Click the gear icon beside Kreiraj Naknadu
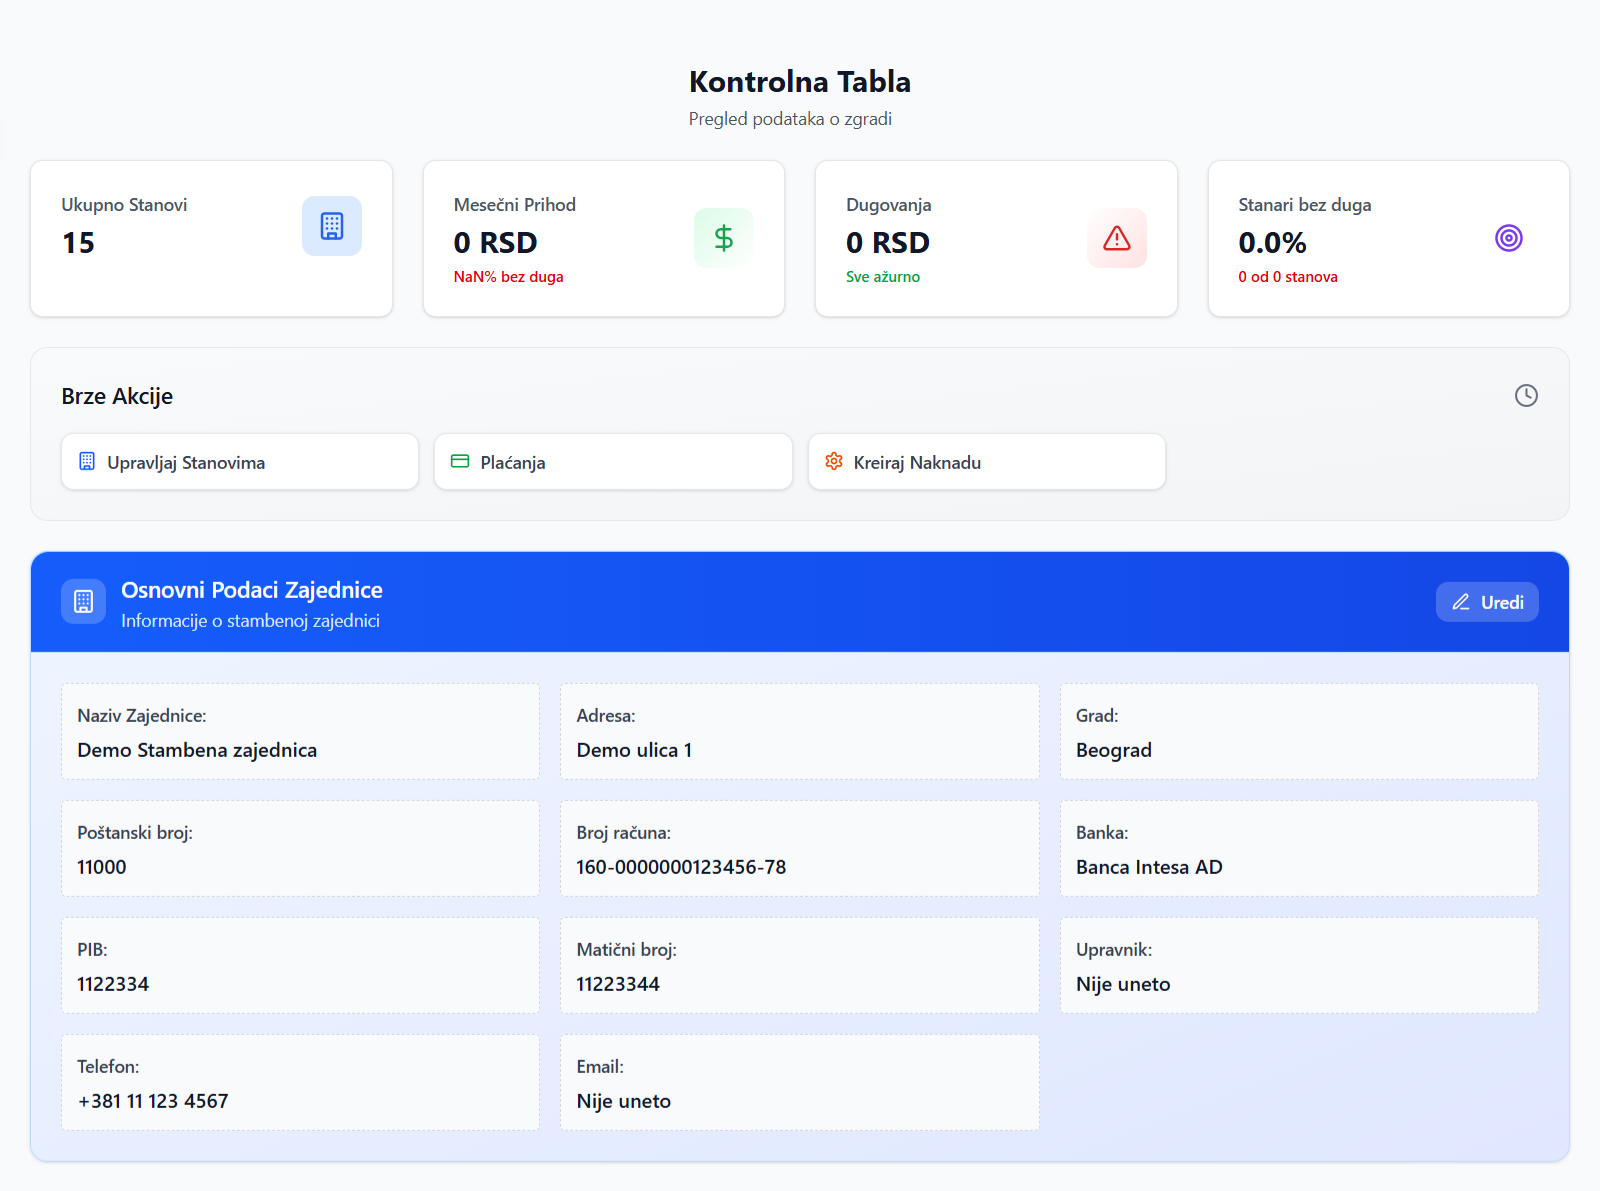Viewport: 1600px width, 1191px height. 834,461
